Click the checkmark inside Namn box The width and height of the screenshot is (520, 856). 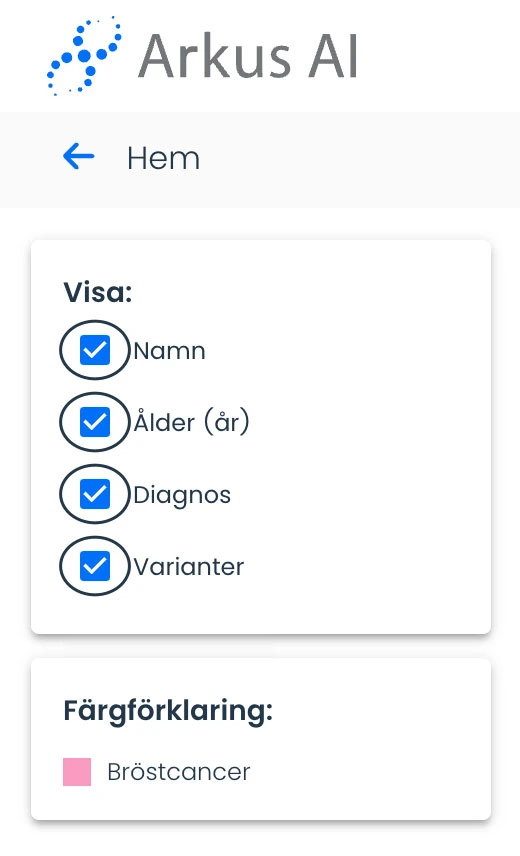tap(95, 350)
